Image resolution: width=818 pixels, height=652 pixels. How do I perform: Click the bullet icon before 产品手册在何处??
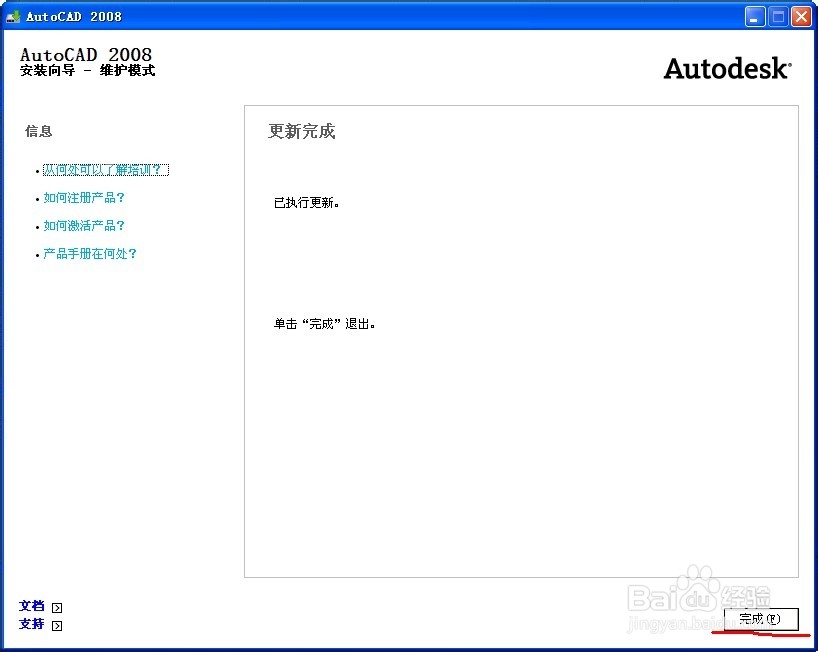(x=37, y=253)
